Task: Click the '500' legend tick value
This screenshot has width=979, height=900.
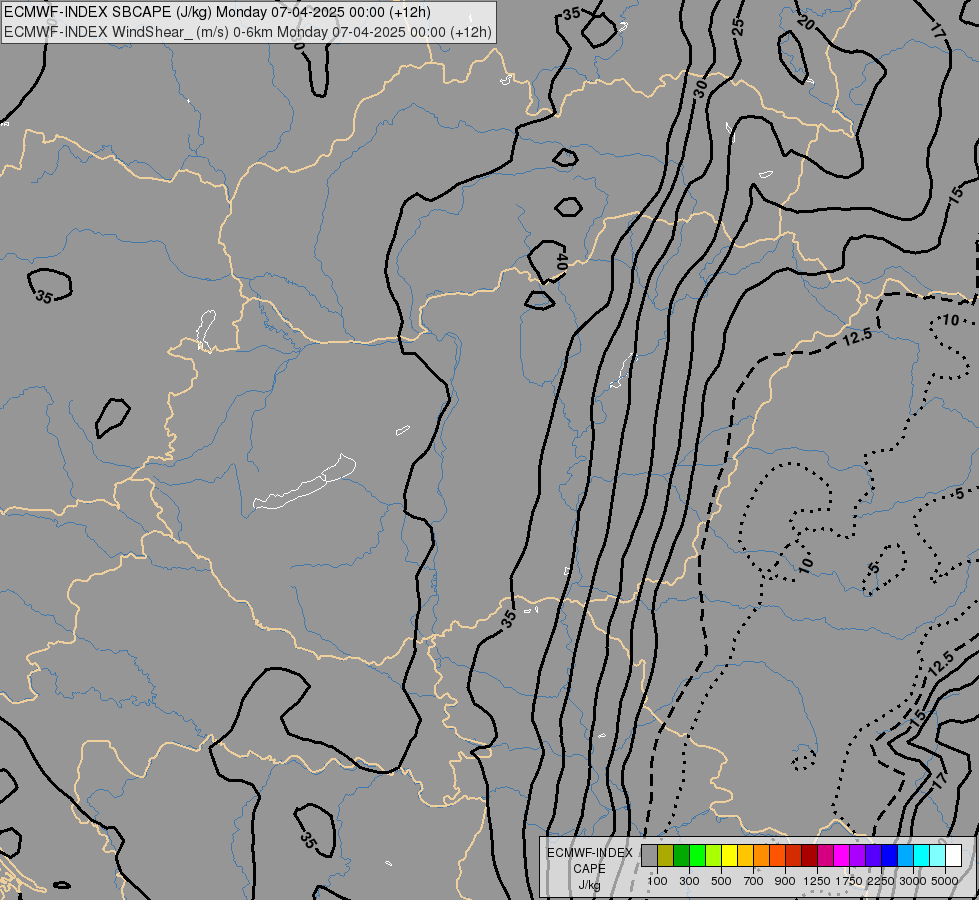Action: (x=721, y=881)
